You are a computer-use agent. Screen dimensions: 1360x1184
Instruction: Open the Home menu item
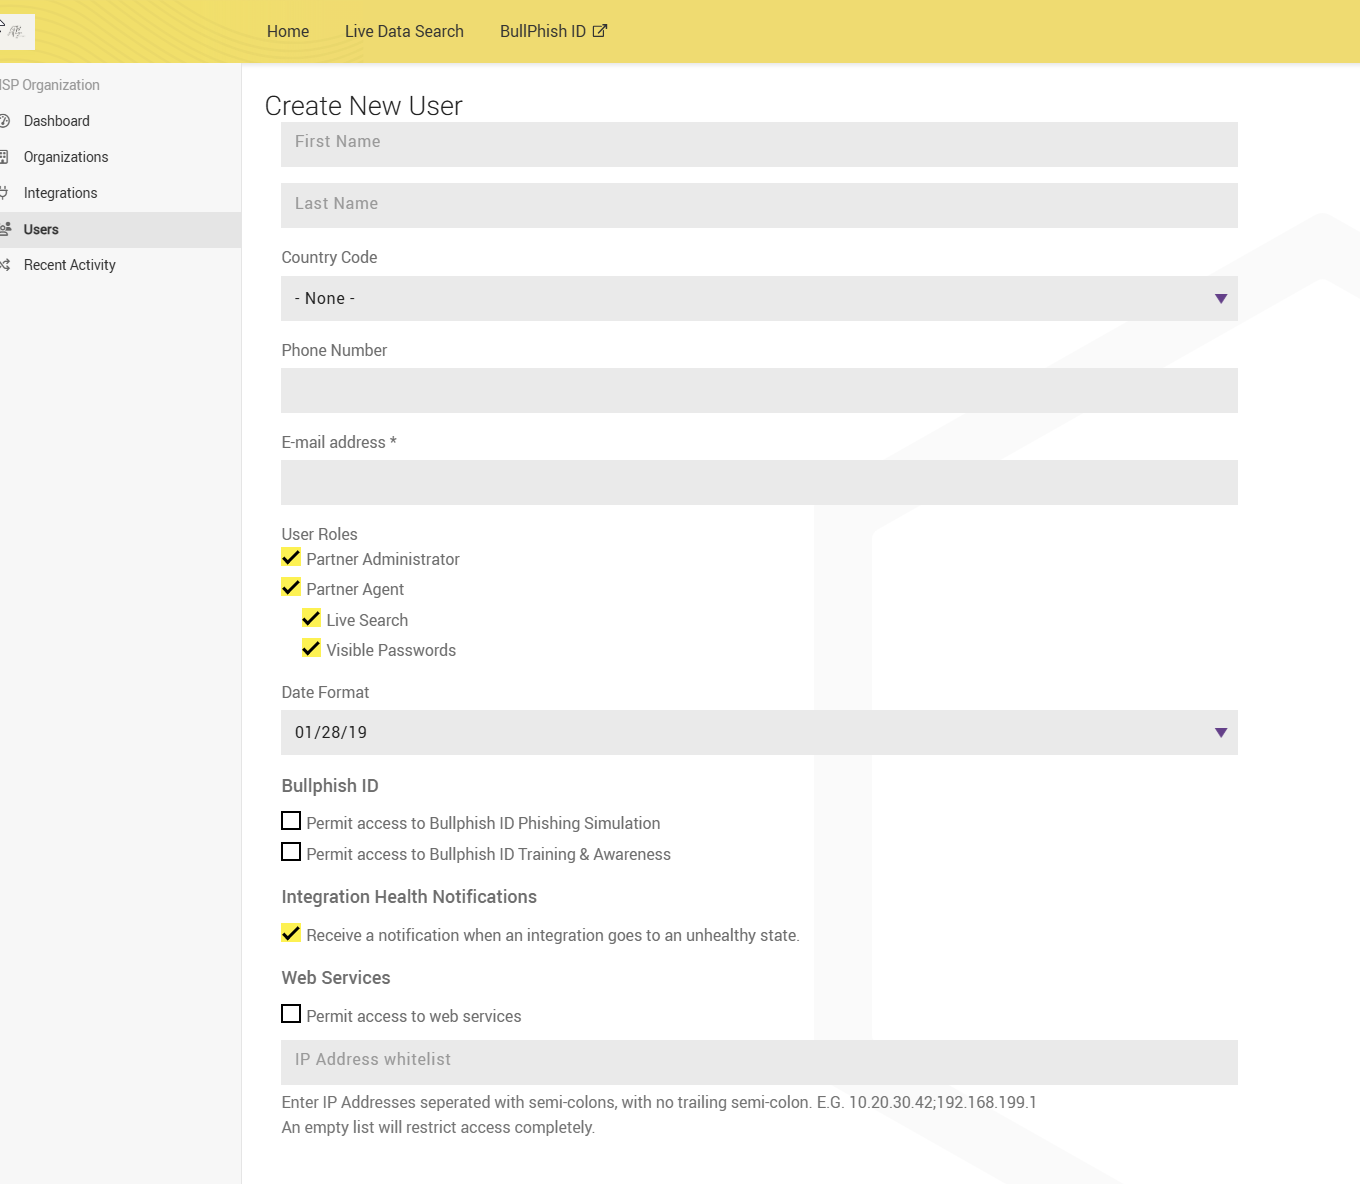[x=288, y=31]
